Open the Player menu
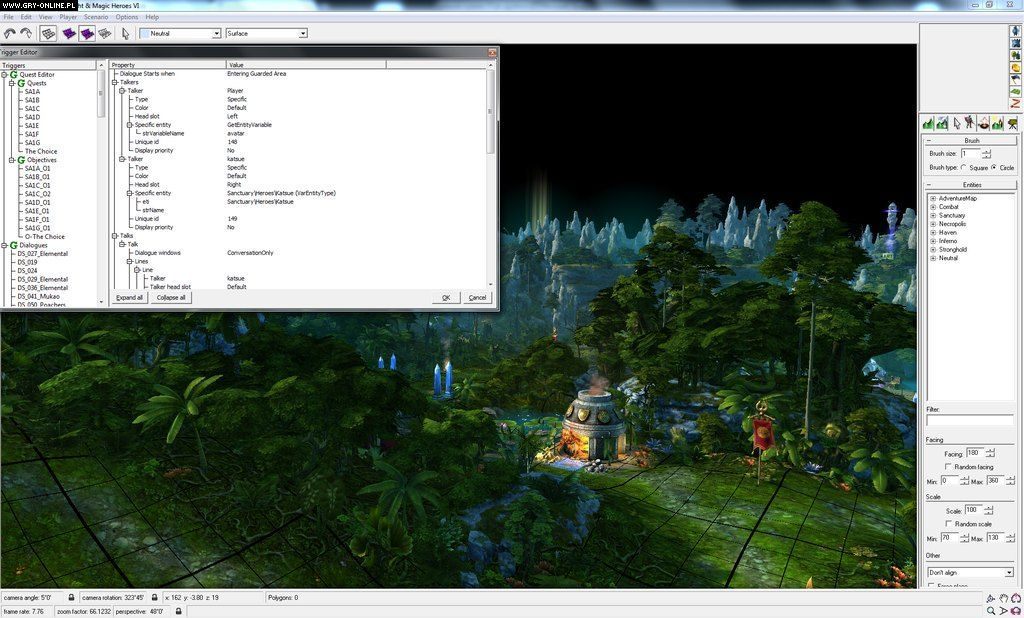Screen dimensions: 1024x618 click(68, 17)
